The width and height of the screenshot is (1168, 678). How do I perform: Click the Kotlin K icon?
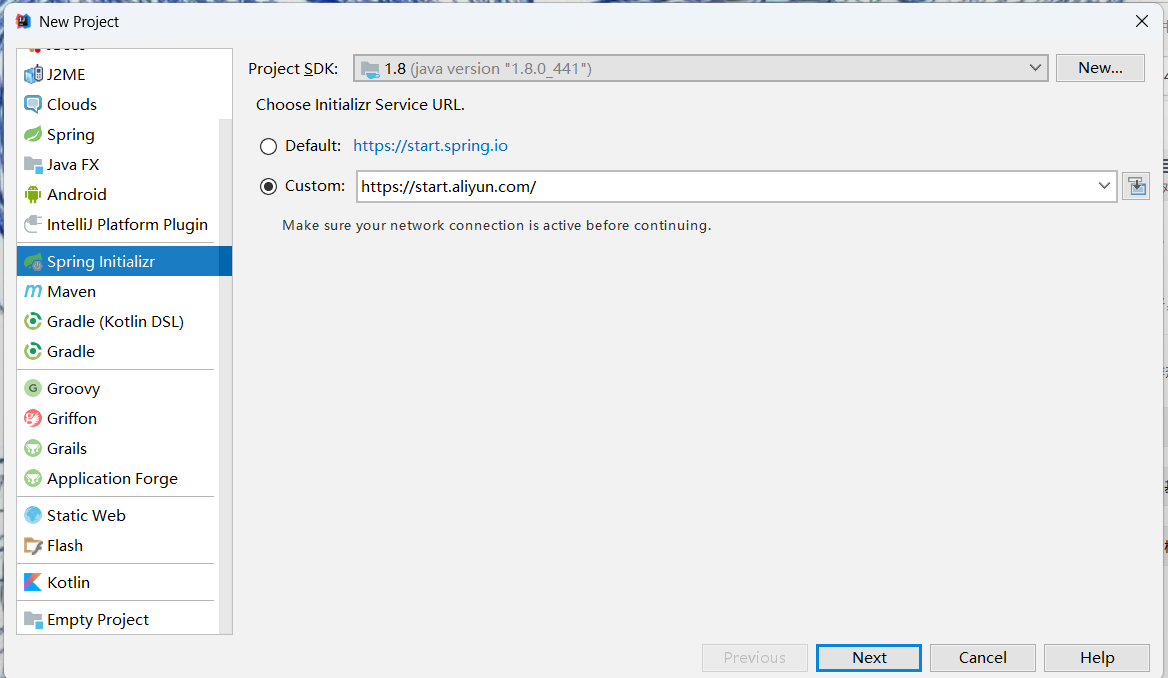[33, 582]
